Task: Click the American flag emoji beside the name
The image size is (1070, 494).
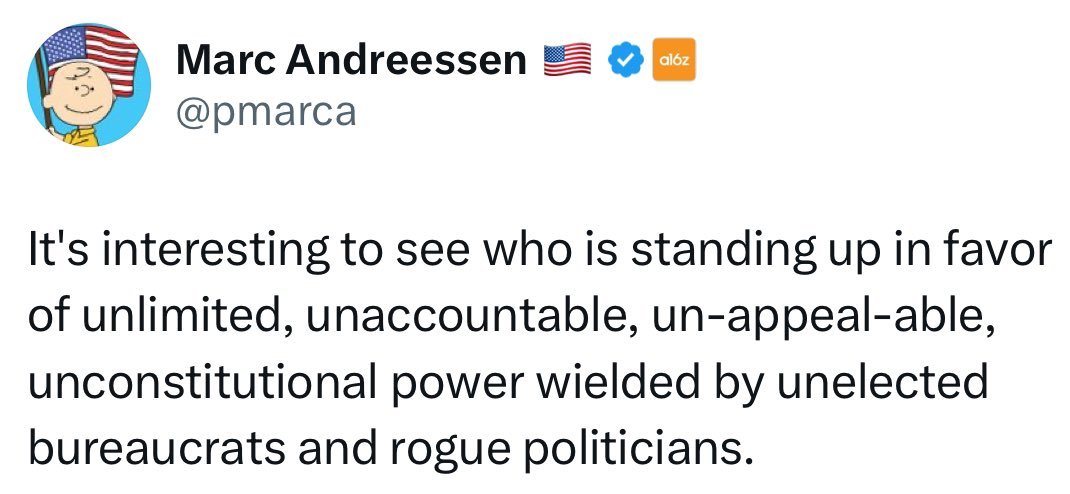Action: (567, 59)
